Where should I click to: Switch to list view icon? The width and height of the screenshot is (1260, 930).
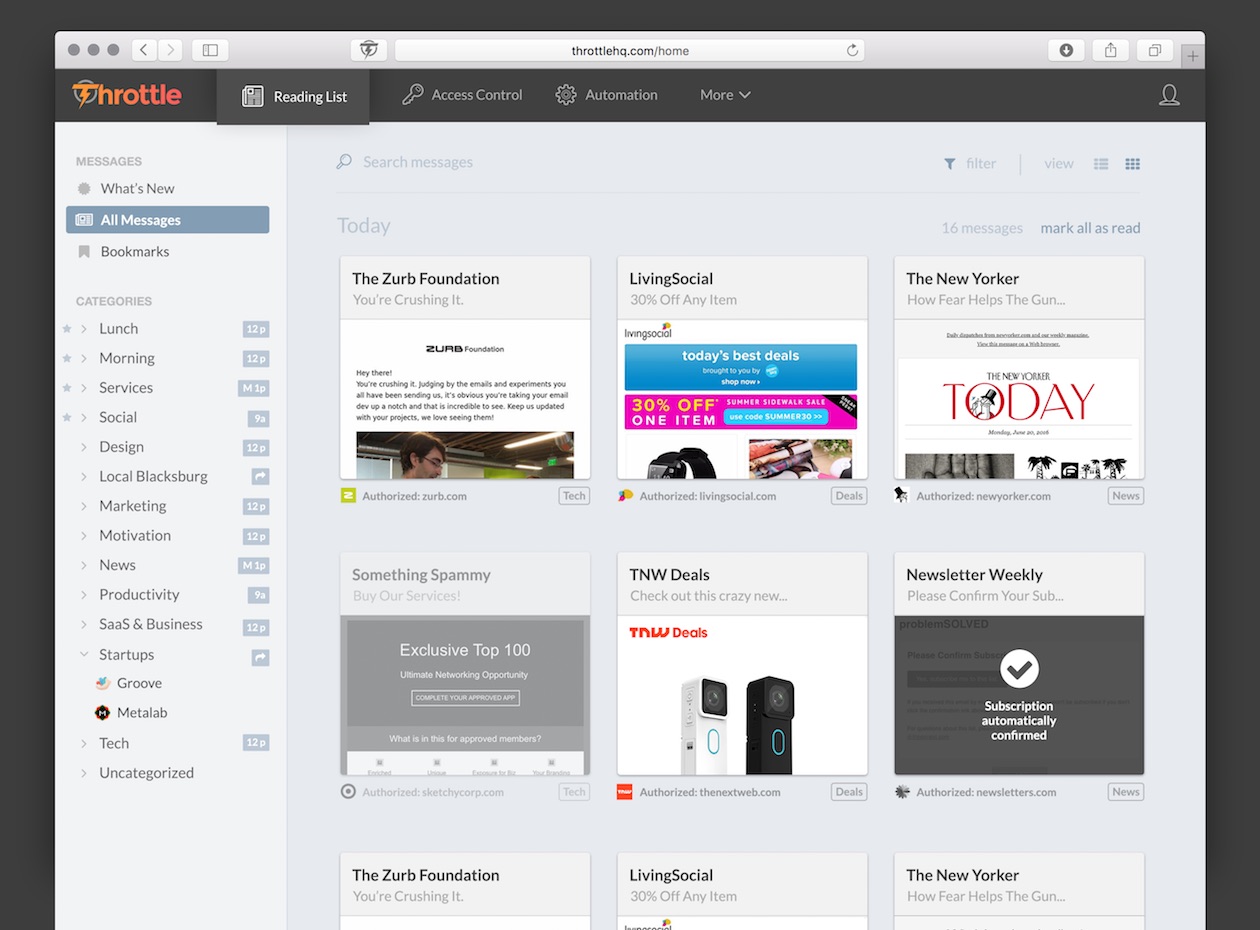(1101, 164)
